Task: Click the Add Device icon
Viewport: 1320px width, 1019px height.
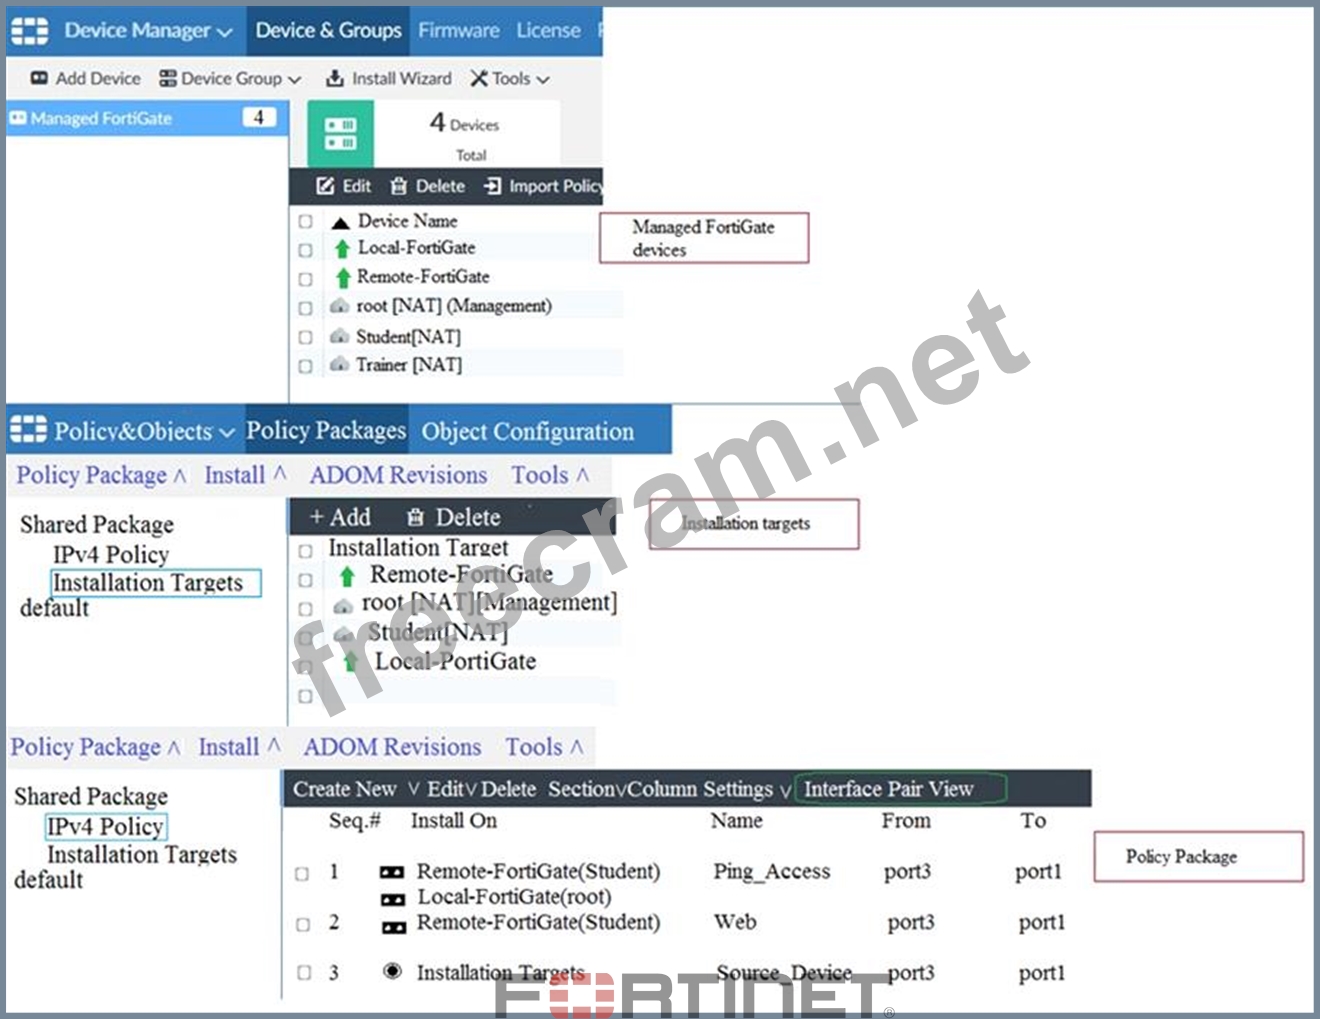Action: point(39,78)
